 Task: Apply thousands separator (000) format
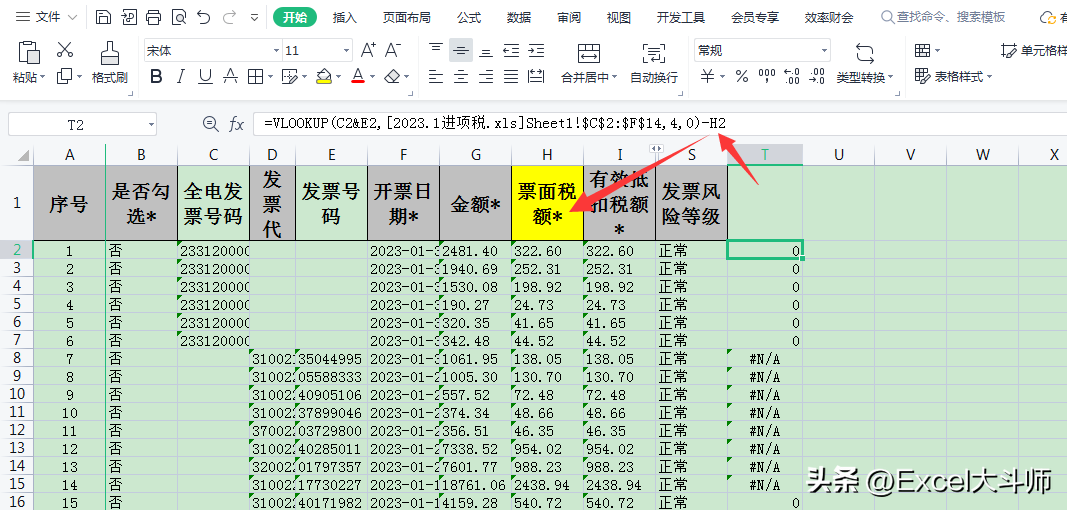[x=767, y=76]
